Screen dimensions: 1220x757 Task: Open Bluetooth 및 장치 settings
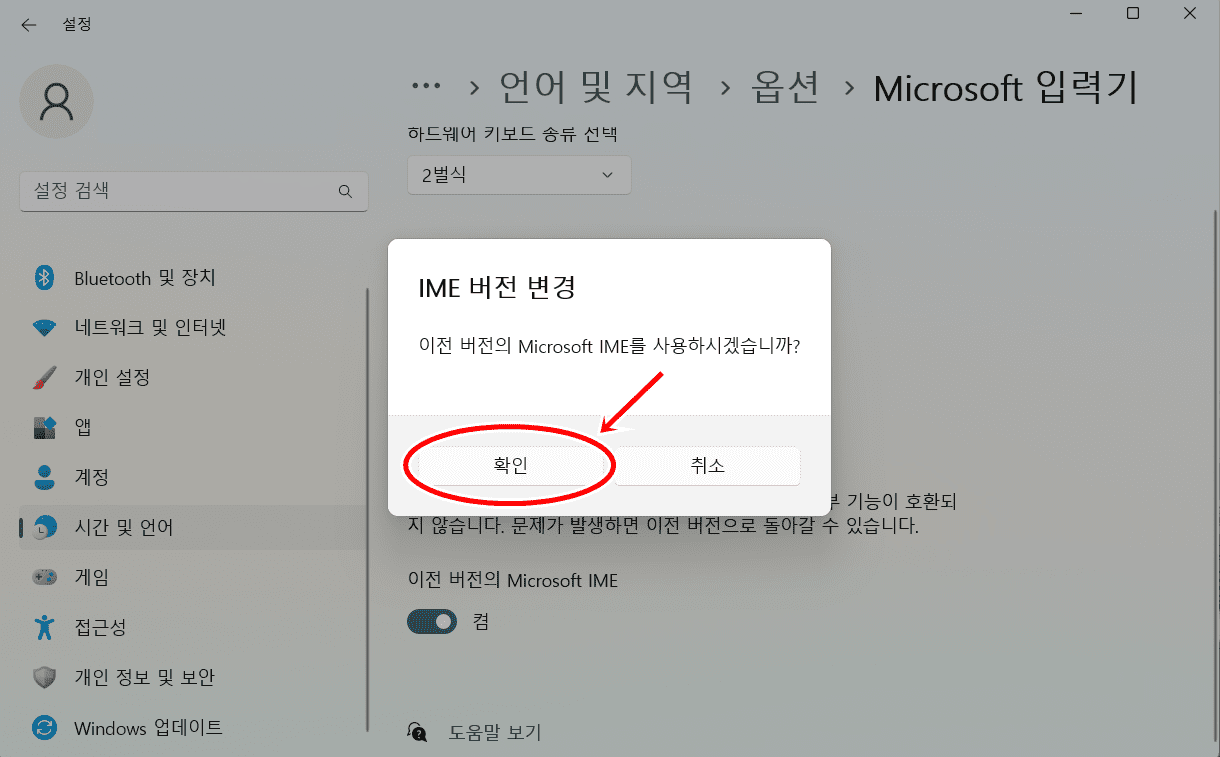193,278
